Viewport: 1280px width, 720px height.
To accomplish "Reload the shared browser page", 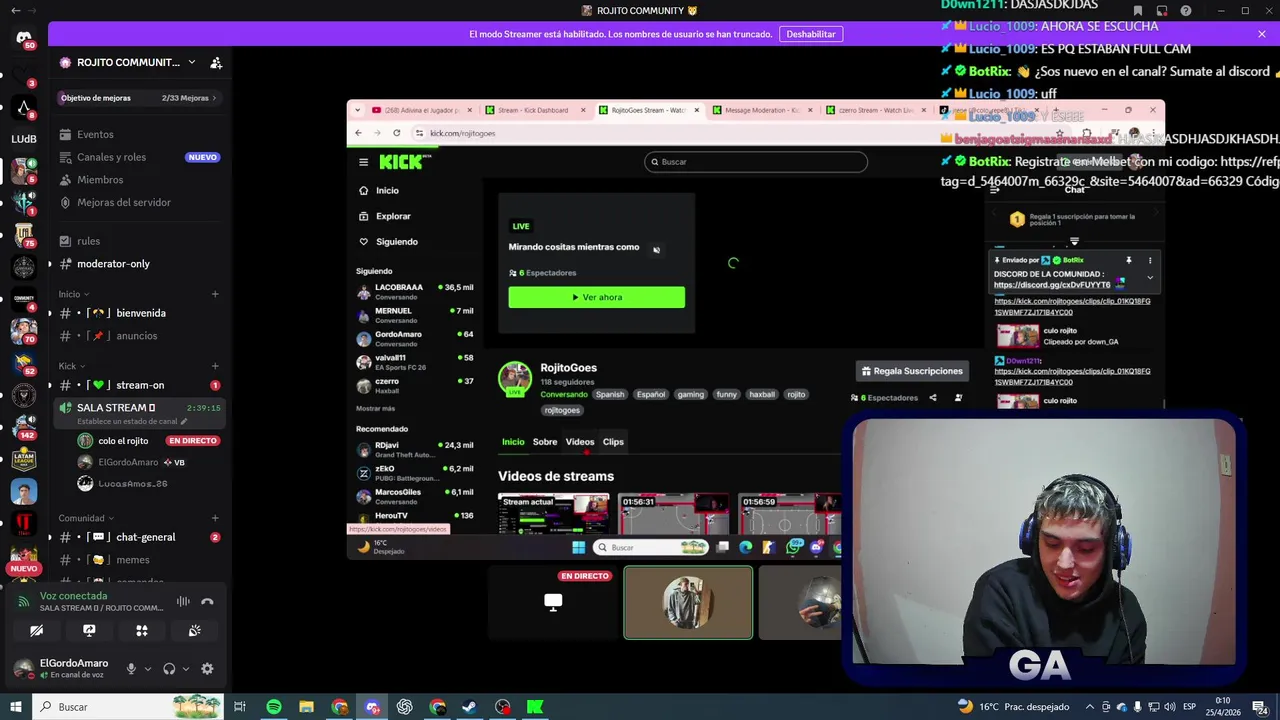I will point(396,133).
